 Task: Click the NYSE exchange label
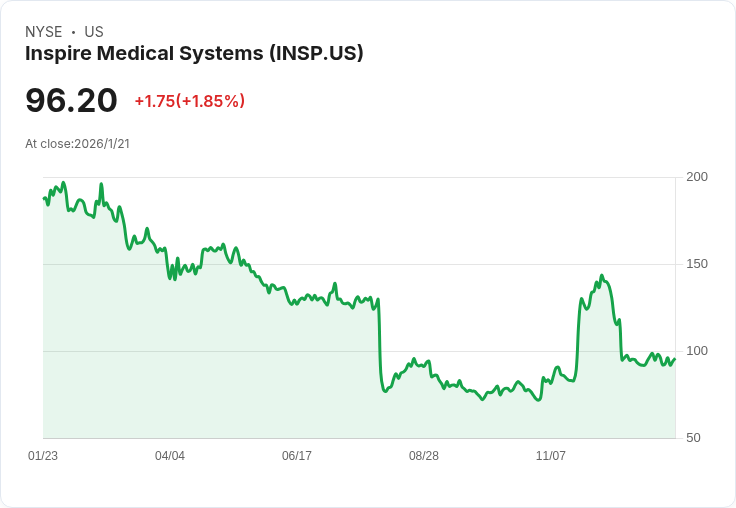tap(43, 32)
